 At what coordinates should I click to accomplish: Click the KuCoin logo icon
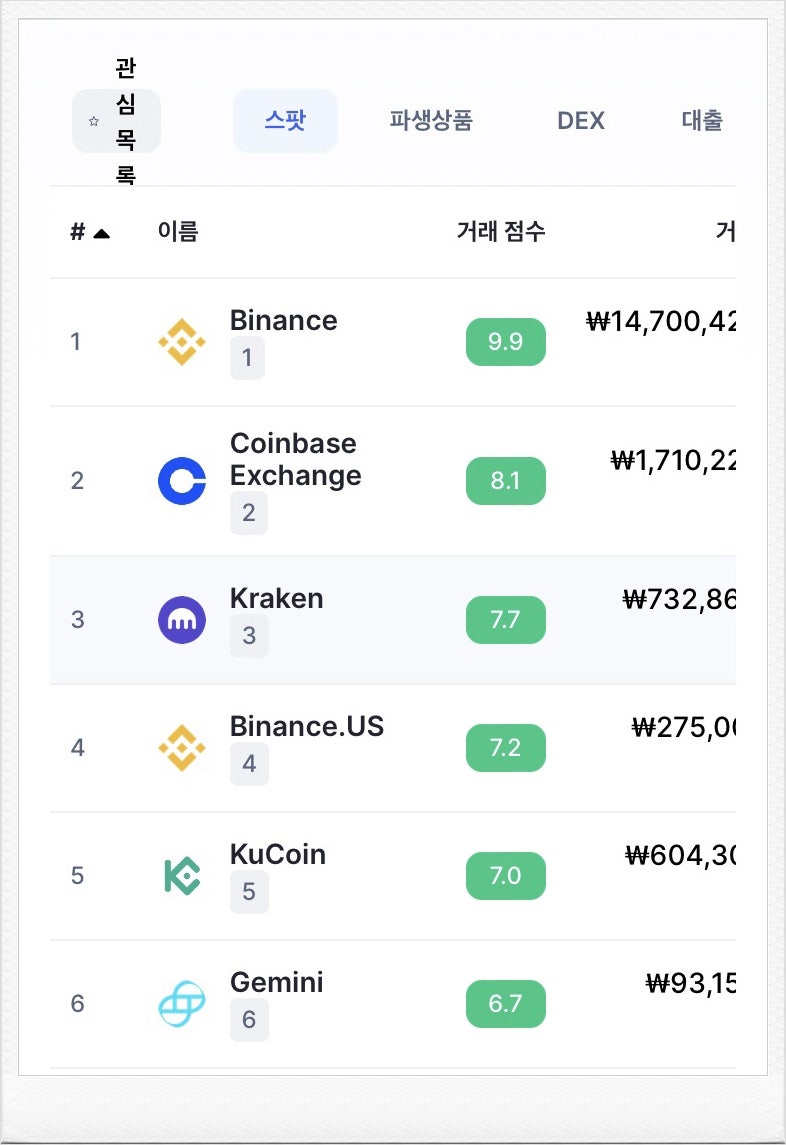pyautogui.click(x=182, y=876)
